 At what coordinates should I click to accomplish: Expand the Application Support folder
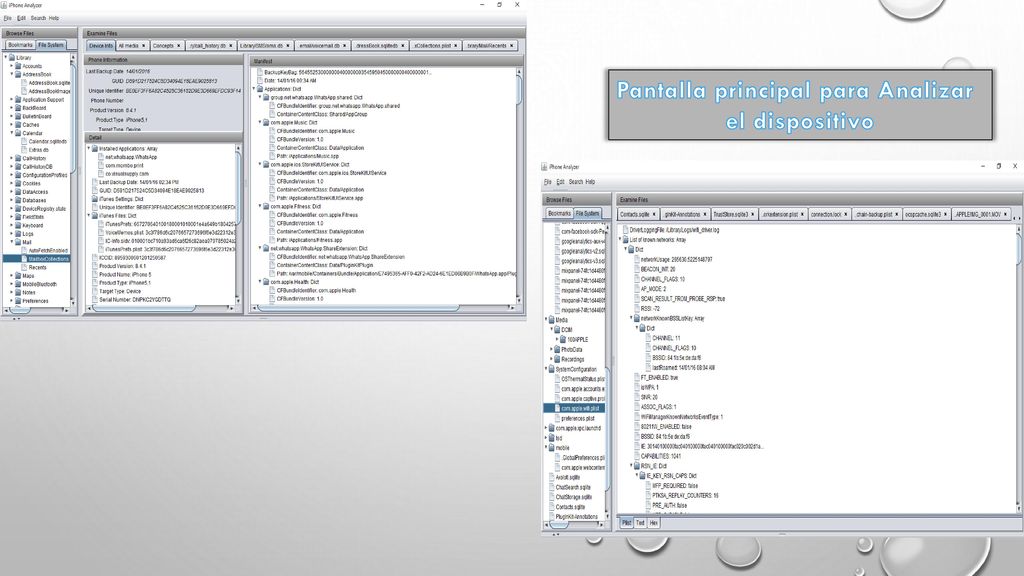click(x=11, y=100)
